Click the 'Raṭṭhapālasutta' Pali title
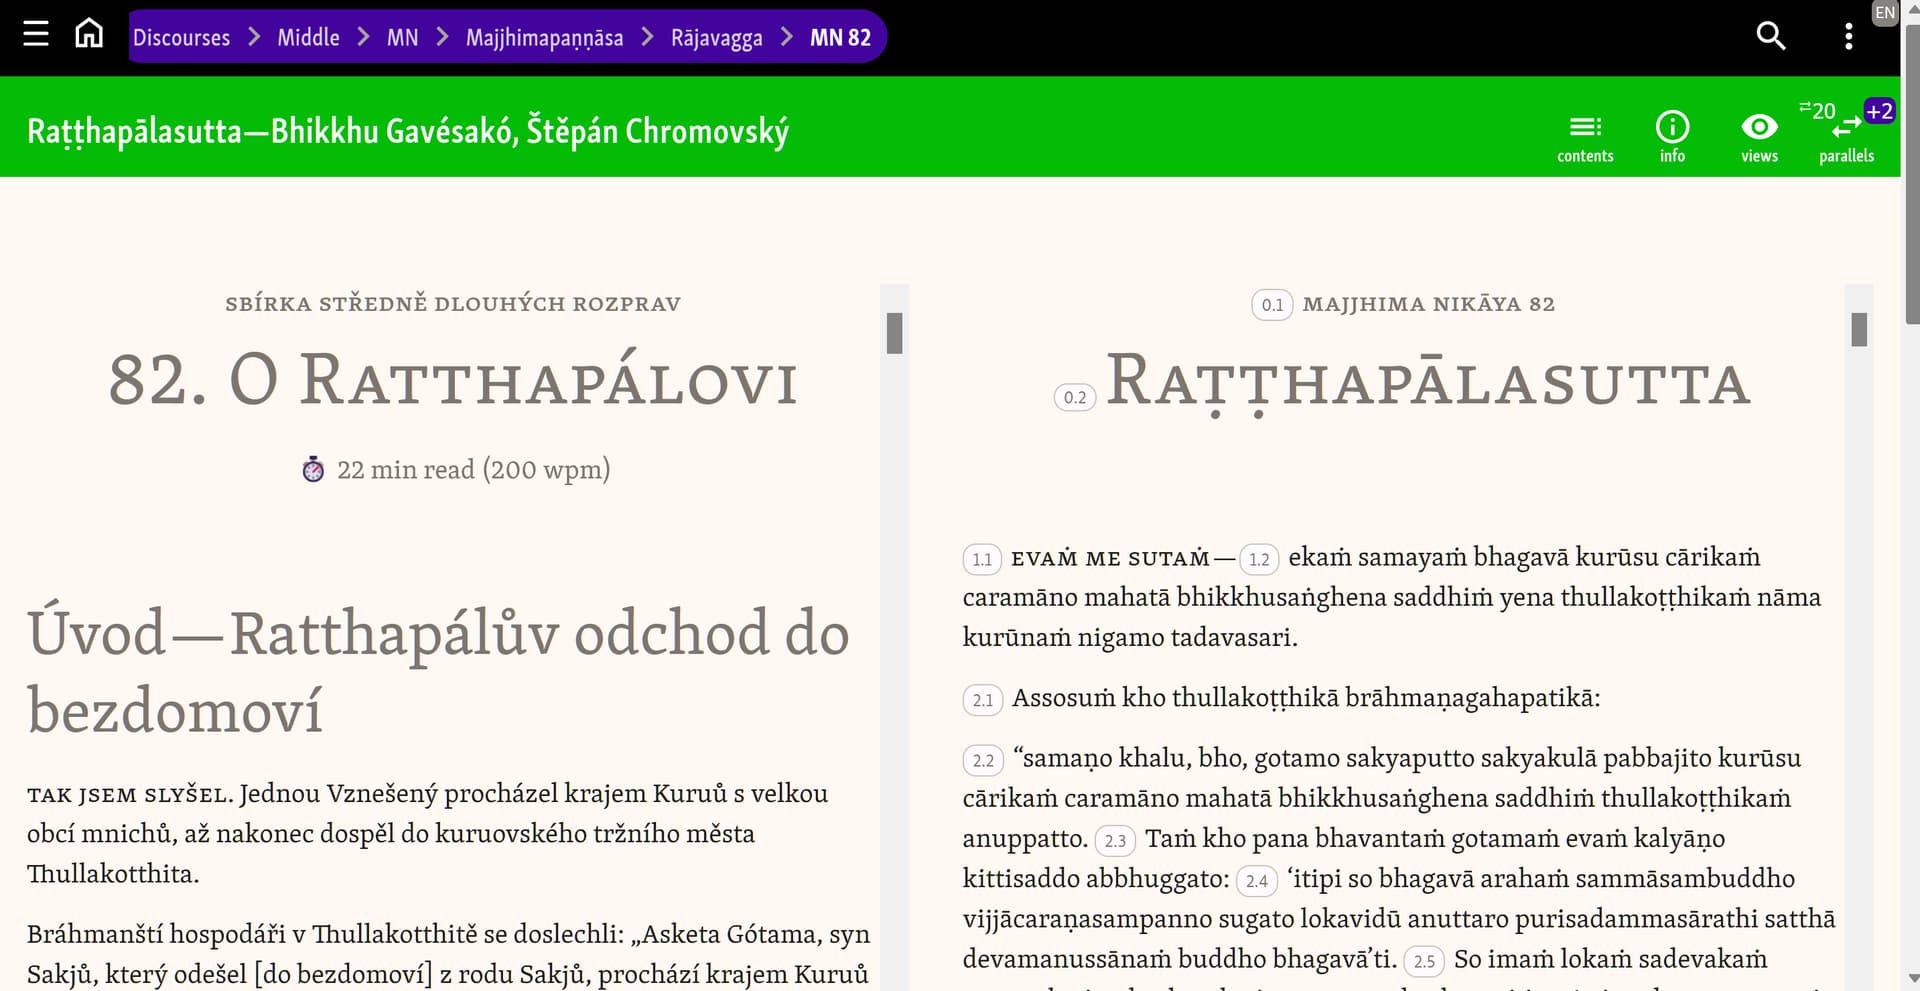 coord(1428,383)
